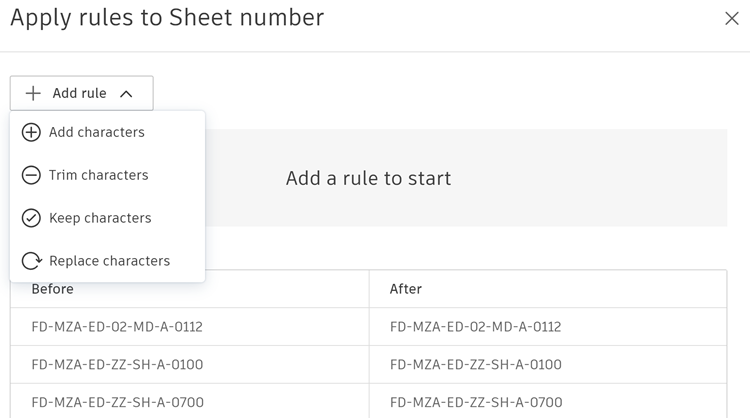This screenshot has height=418, width=750.
Task: Click the Keep characters checkmark icon
Action: pos(31,218)
